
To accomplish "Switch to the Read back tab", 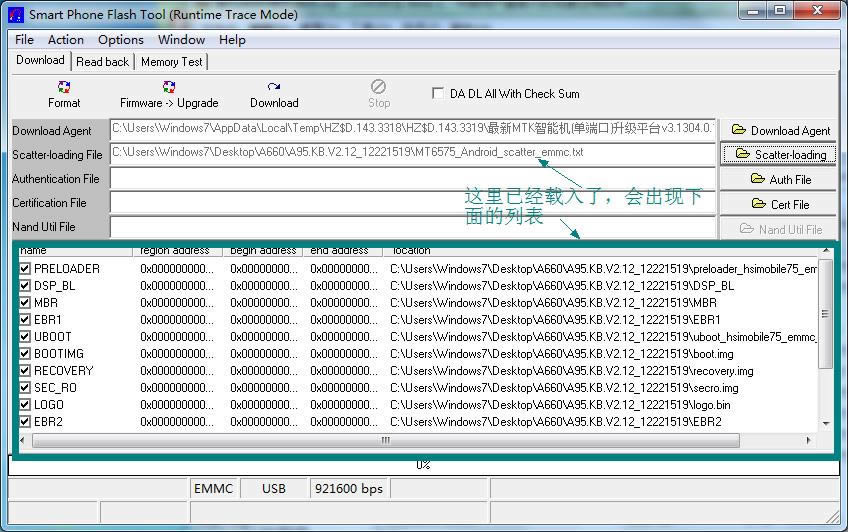I will pyautogui.click(x=102, y=62).
